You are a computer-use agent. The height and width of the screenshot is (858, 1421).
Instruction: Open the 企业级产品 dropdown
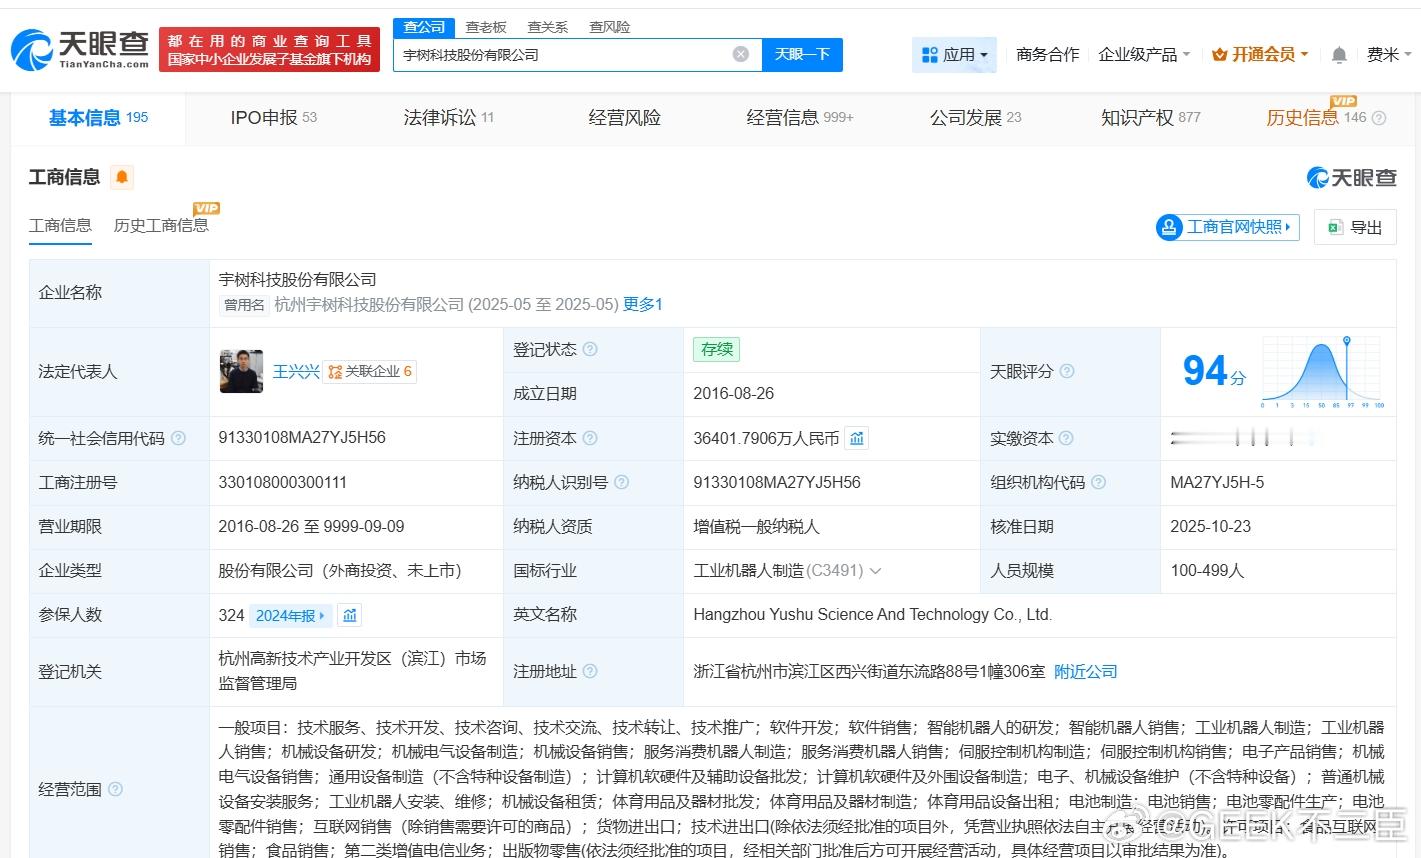(x=1144, y=55)
